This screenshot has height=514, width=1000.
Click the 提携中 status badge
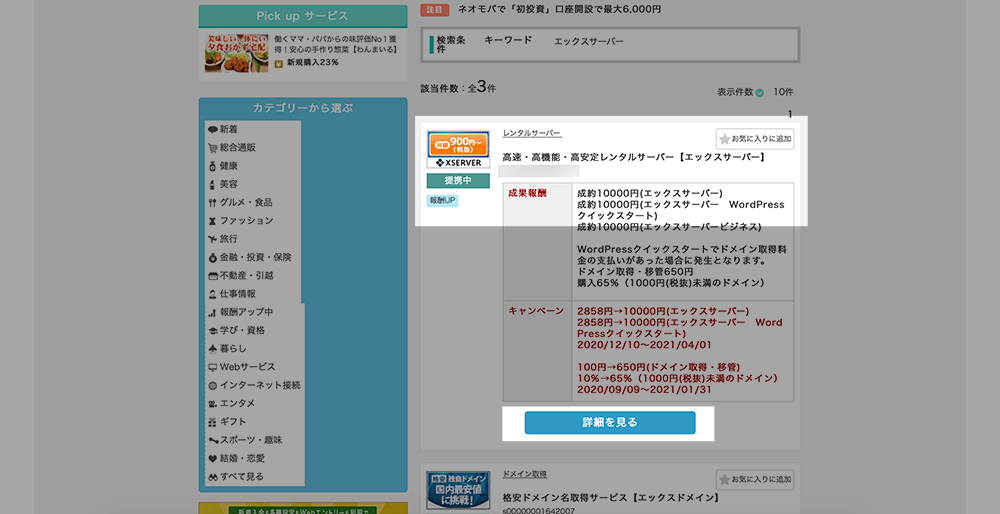458,180
